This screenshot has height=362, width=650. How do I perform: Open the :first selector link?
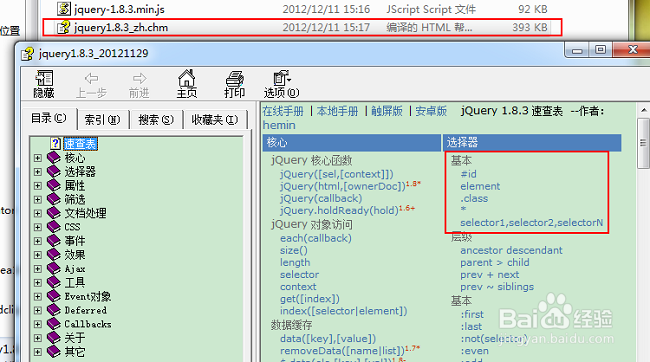[472, 314]
